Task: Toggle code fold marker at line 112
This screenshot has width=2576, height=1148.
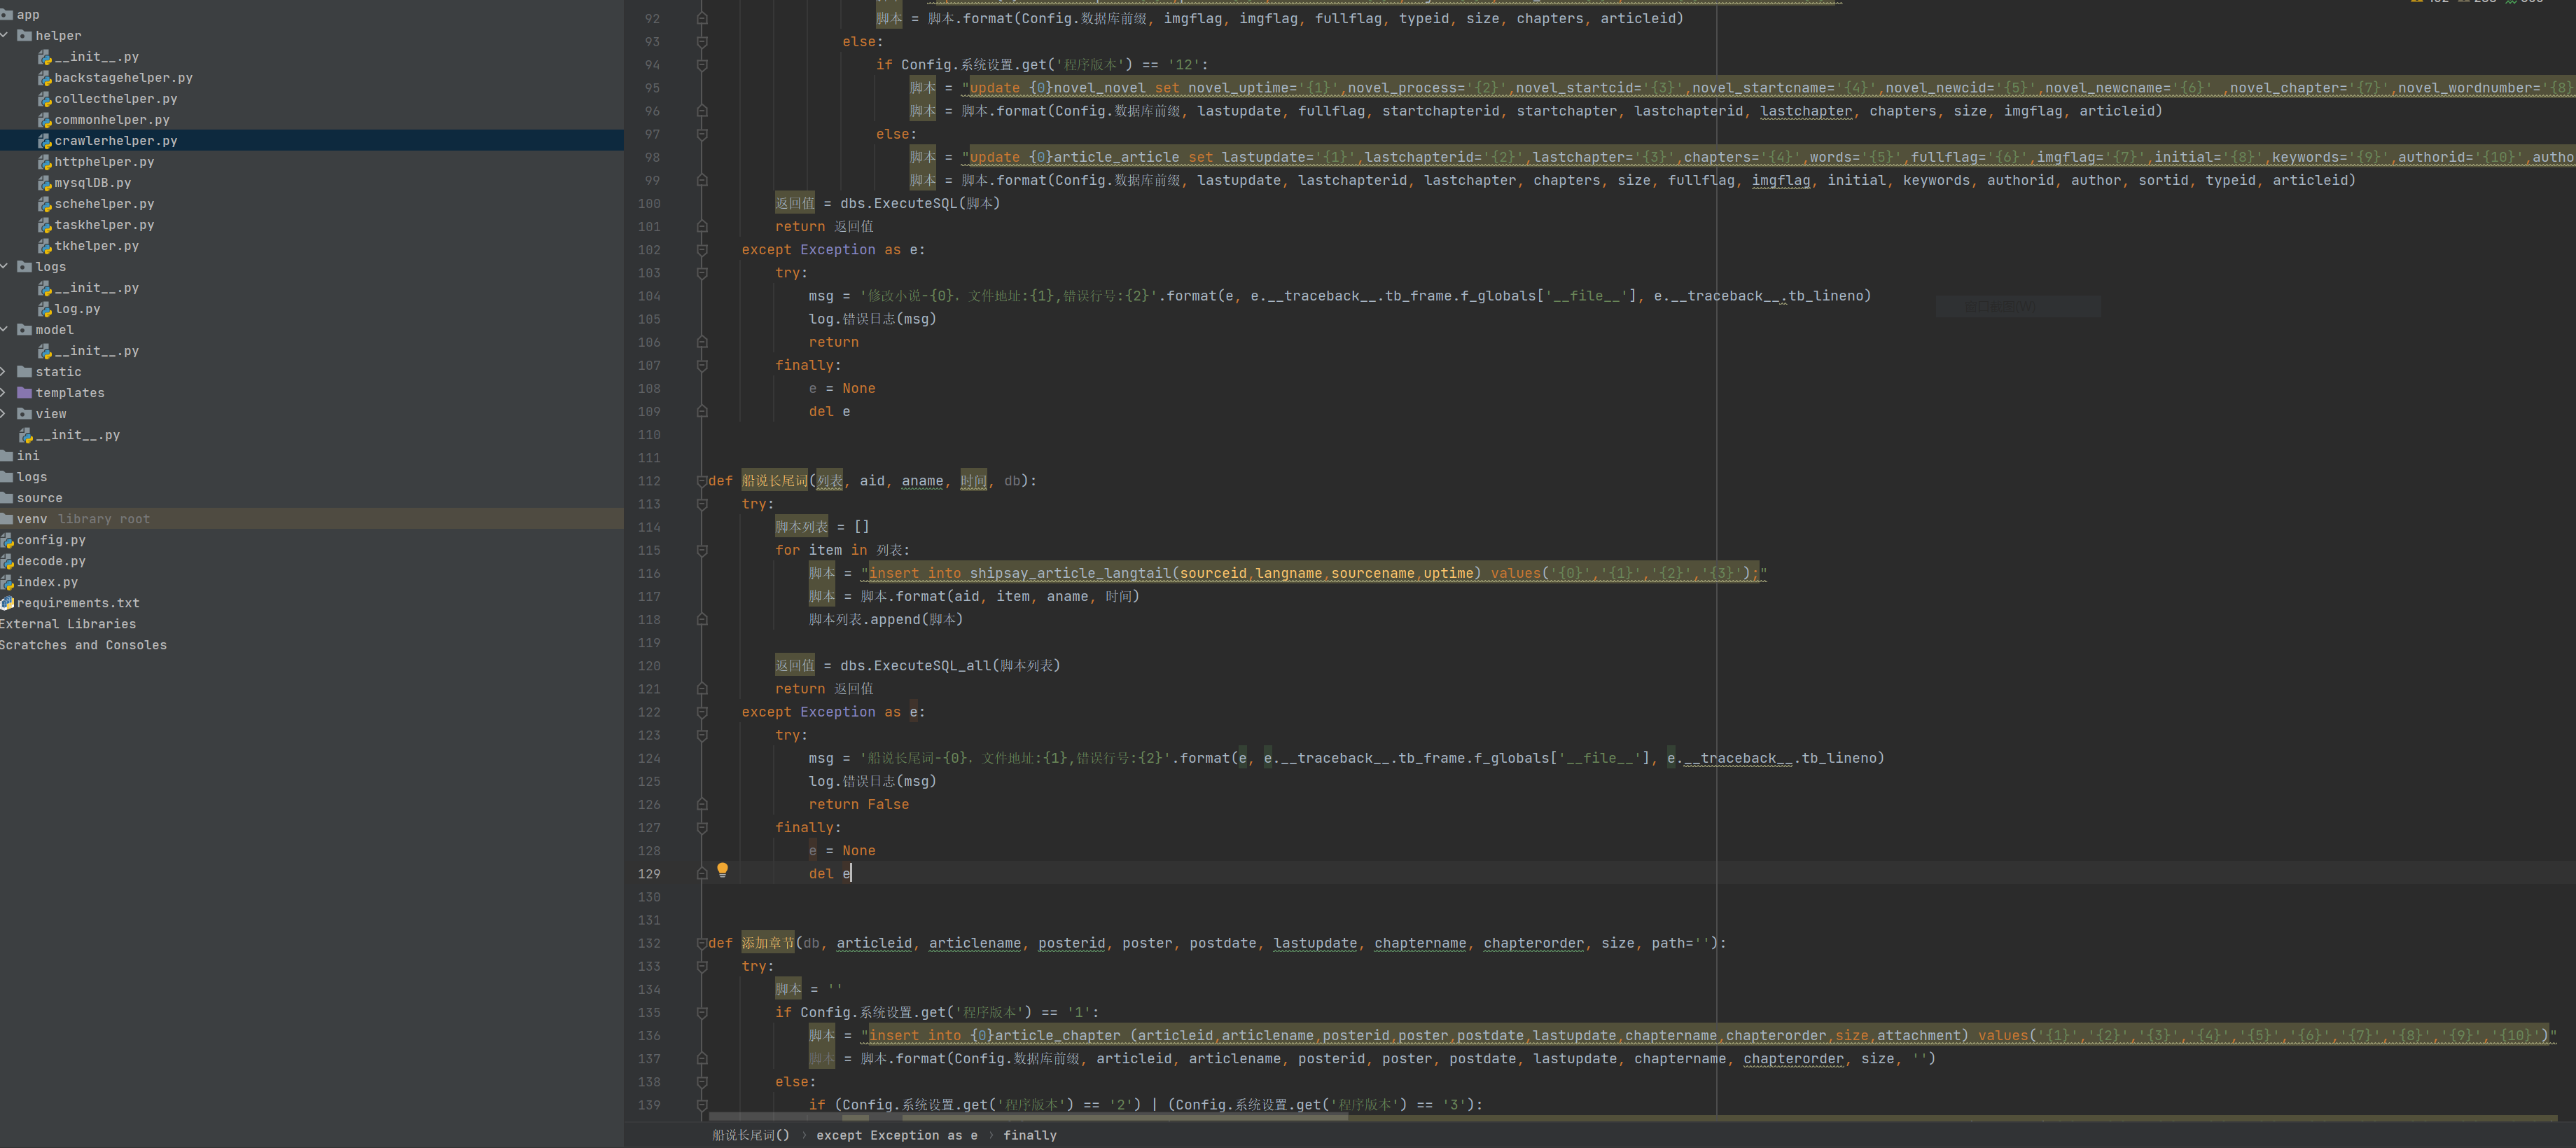Action: pos(701,481)
